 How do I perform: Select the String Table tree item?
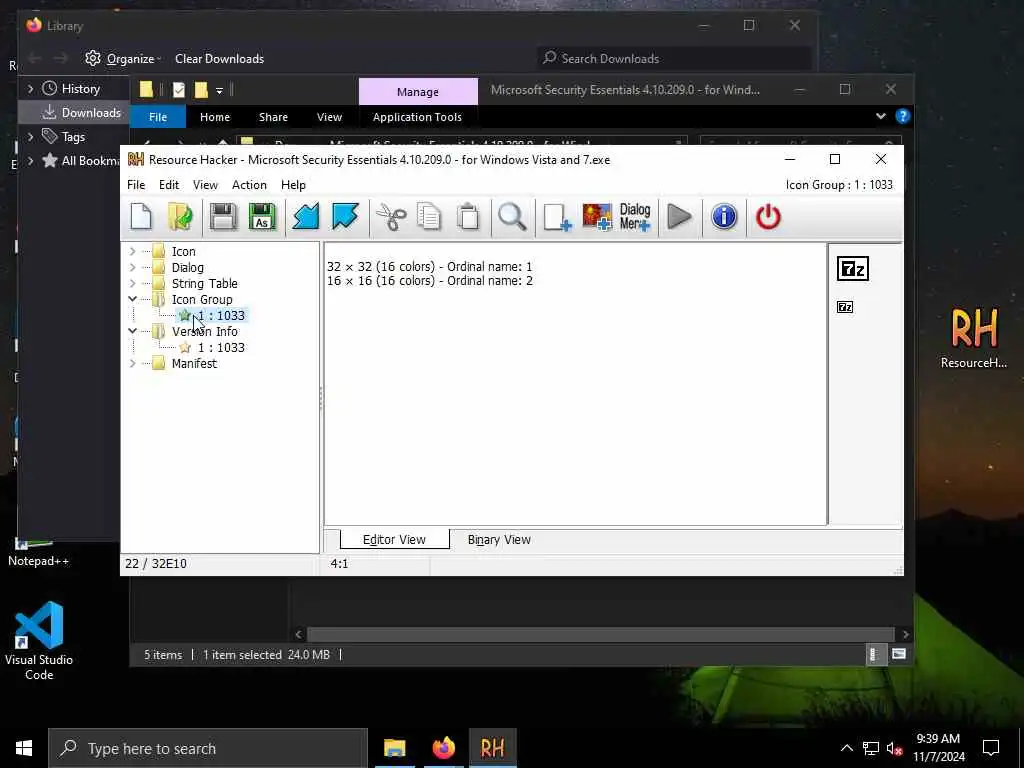click(204, 283)
